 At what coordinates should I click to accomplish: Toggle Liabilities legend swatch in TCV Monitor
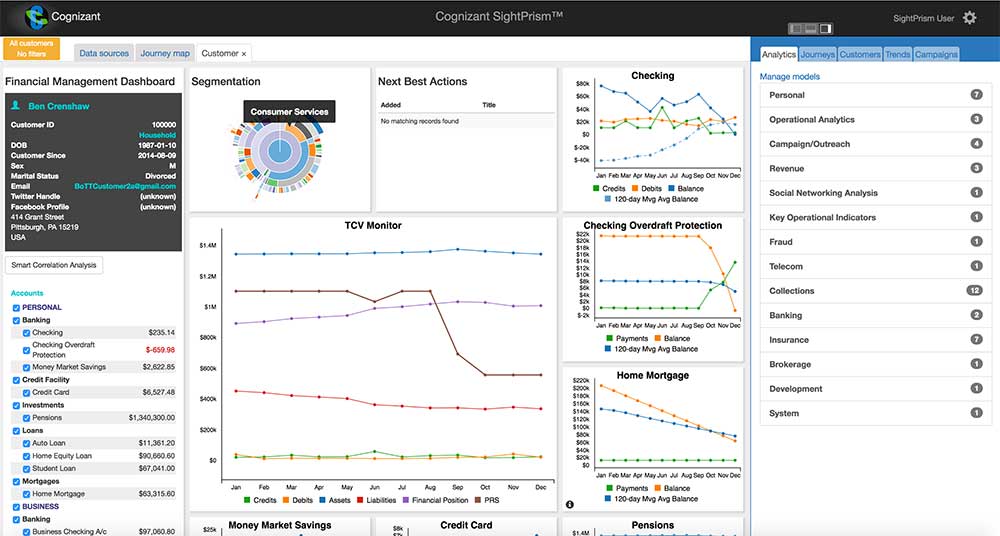[360, 500]
